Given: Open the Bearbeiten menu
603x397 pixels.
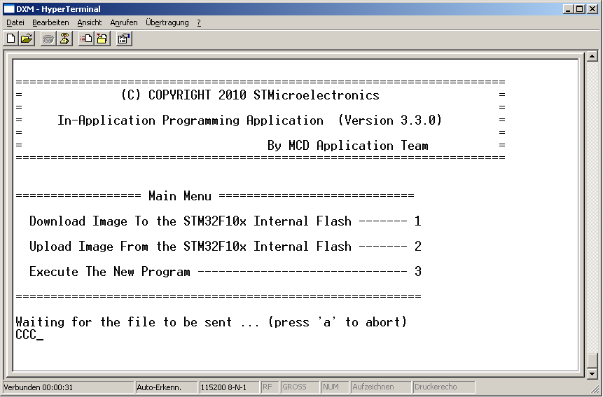Looking at the screenshot, I should [x=51, y=22].
